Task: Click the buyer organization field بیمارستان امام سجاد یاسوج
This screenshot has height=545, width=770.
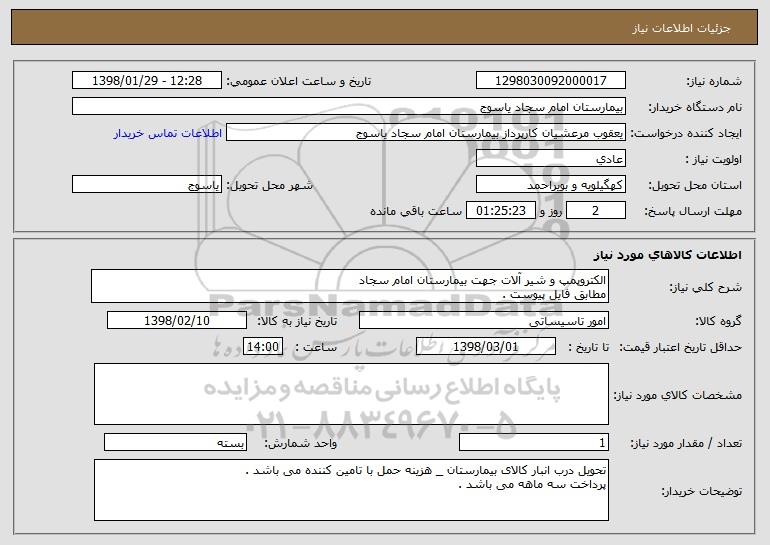Action: (349, 107)
